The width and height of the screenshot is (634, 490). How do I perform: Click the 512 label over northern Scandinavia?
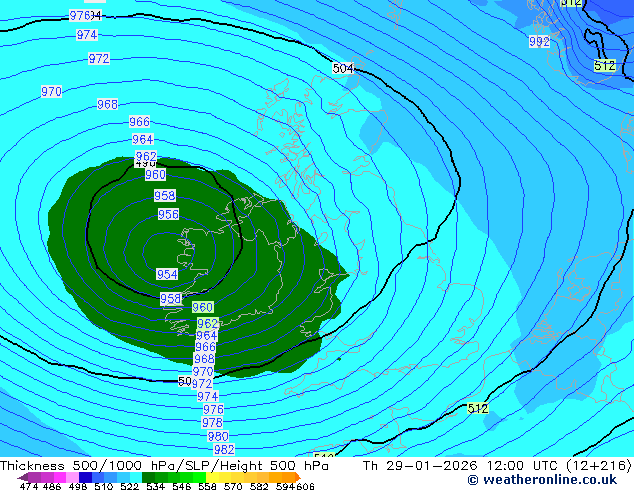[x=605, y=65]
